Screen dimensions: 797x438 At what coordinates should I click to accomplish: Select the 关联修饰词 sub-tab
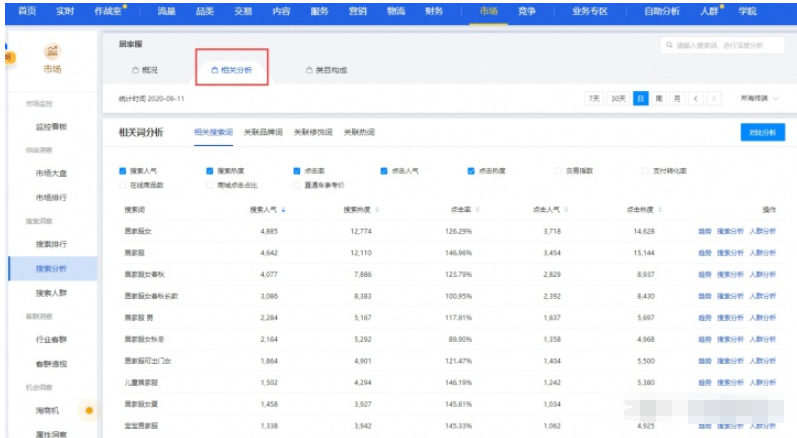(313, 133)
